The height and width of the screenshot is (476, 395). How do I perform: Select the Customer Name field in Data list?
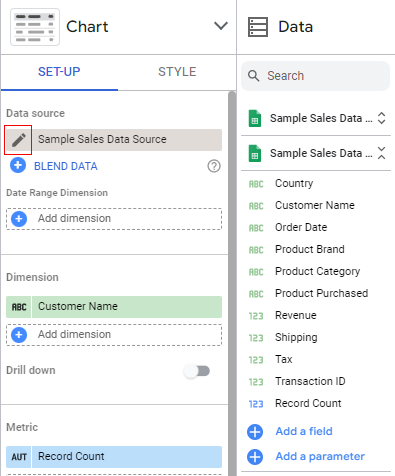315,205
